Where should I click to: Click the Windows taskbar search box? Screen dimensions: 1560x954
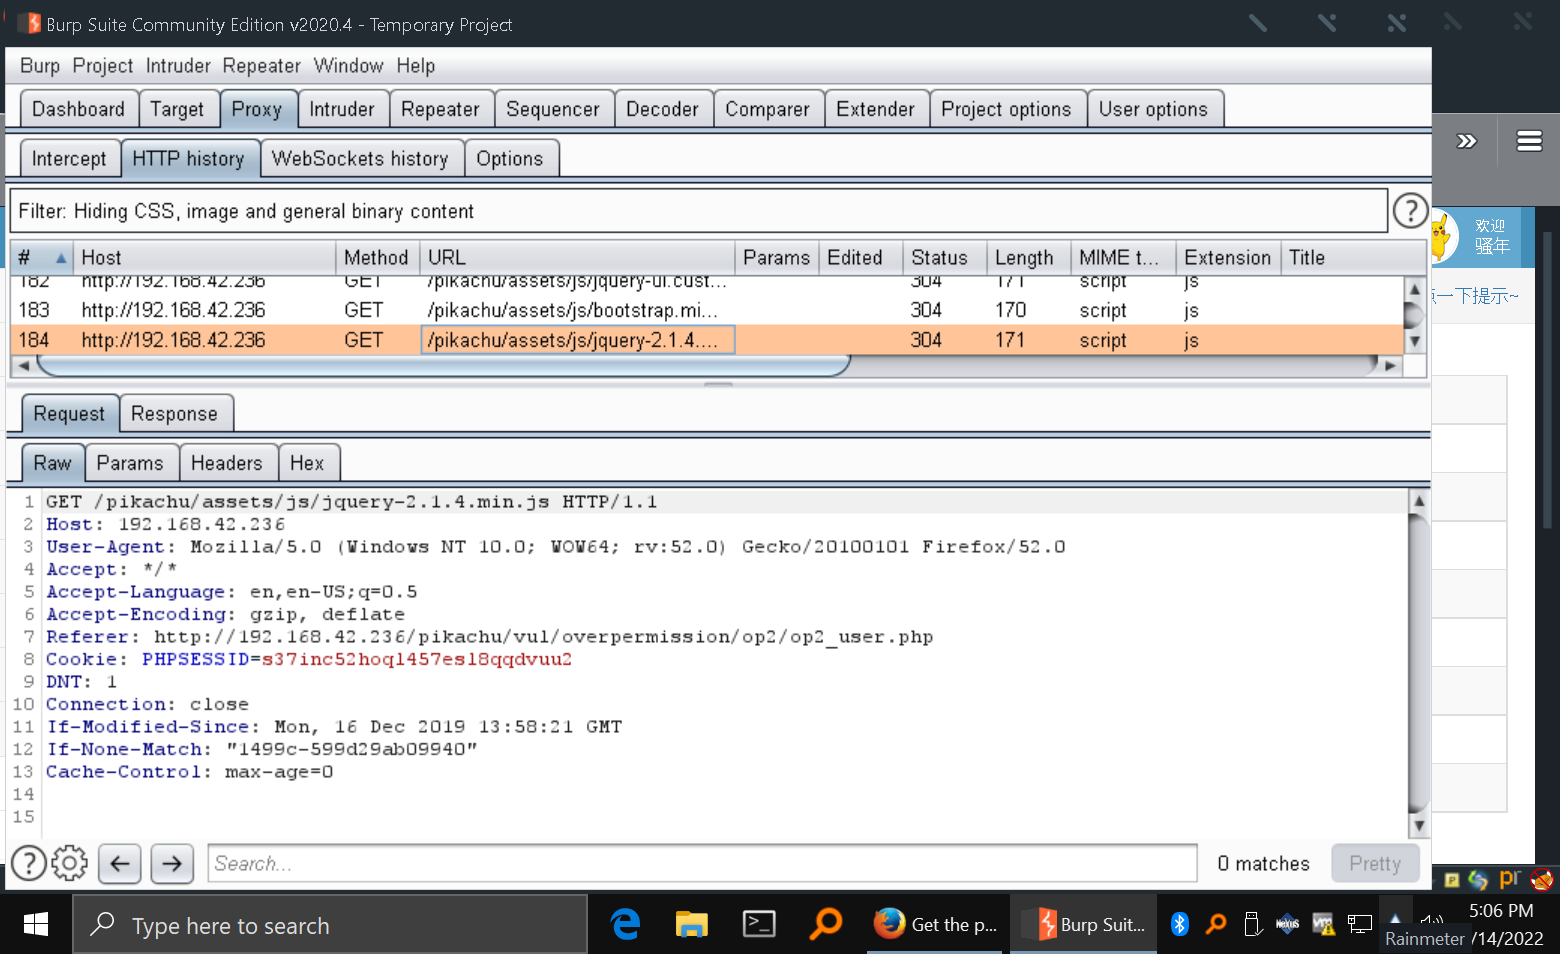pyautogui.click(x=330, y=925)
